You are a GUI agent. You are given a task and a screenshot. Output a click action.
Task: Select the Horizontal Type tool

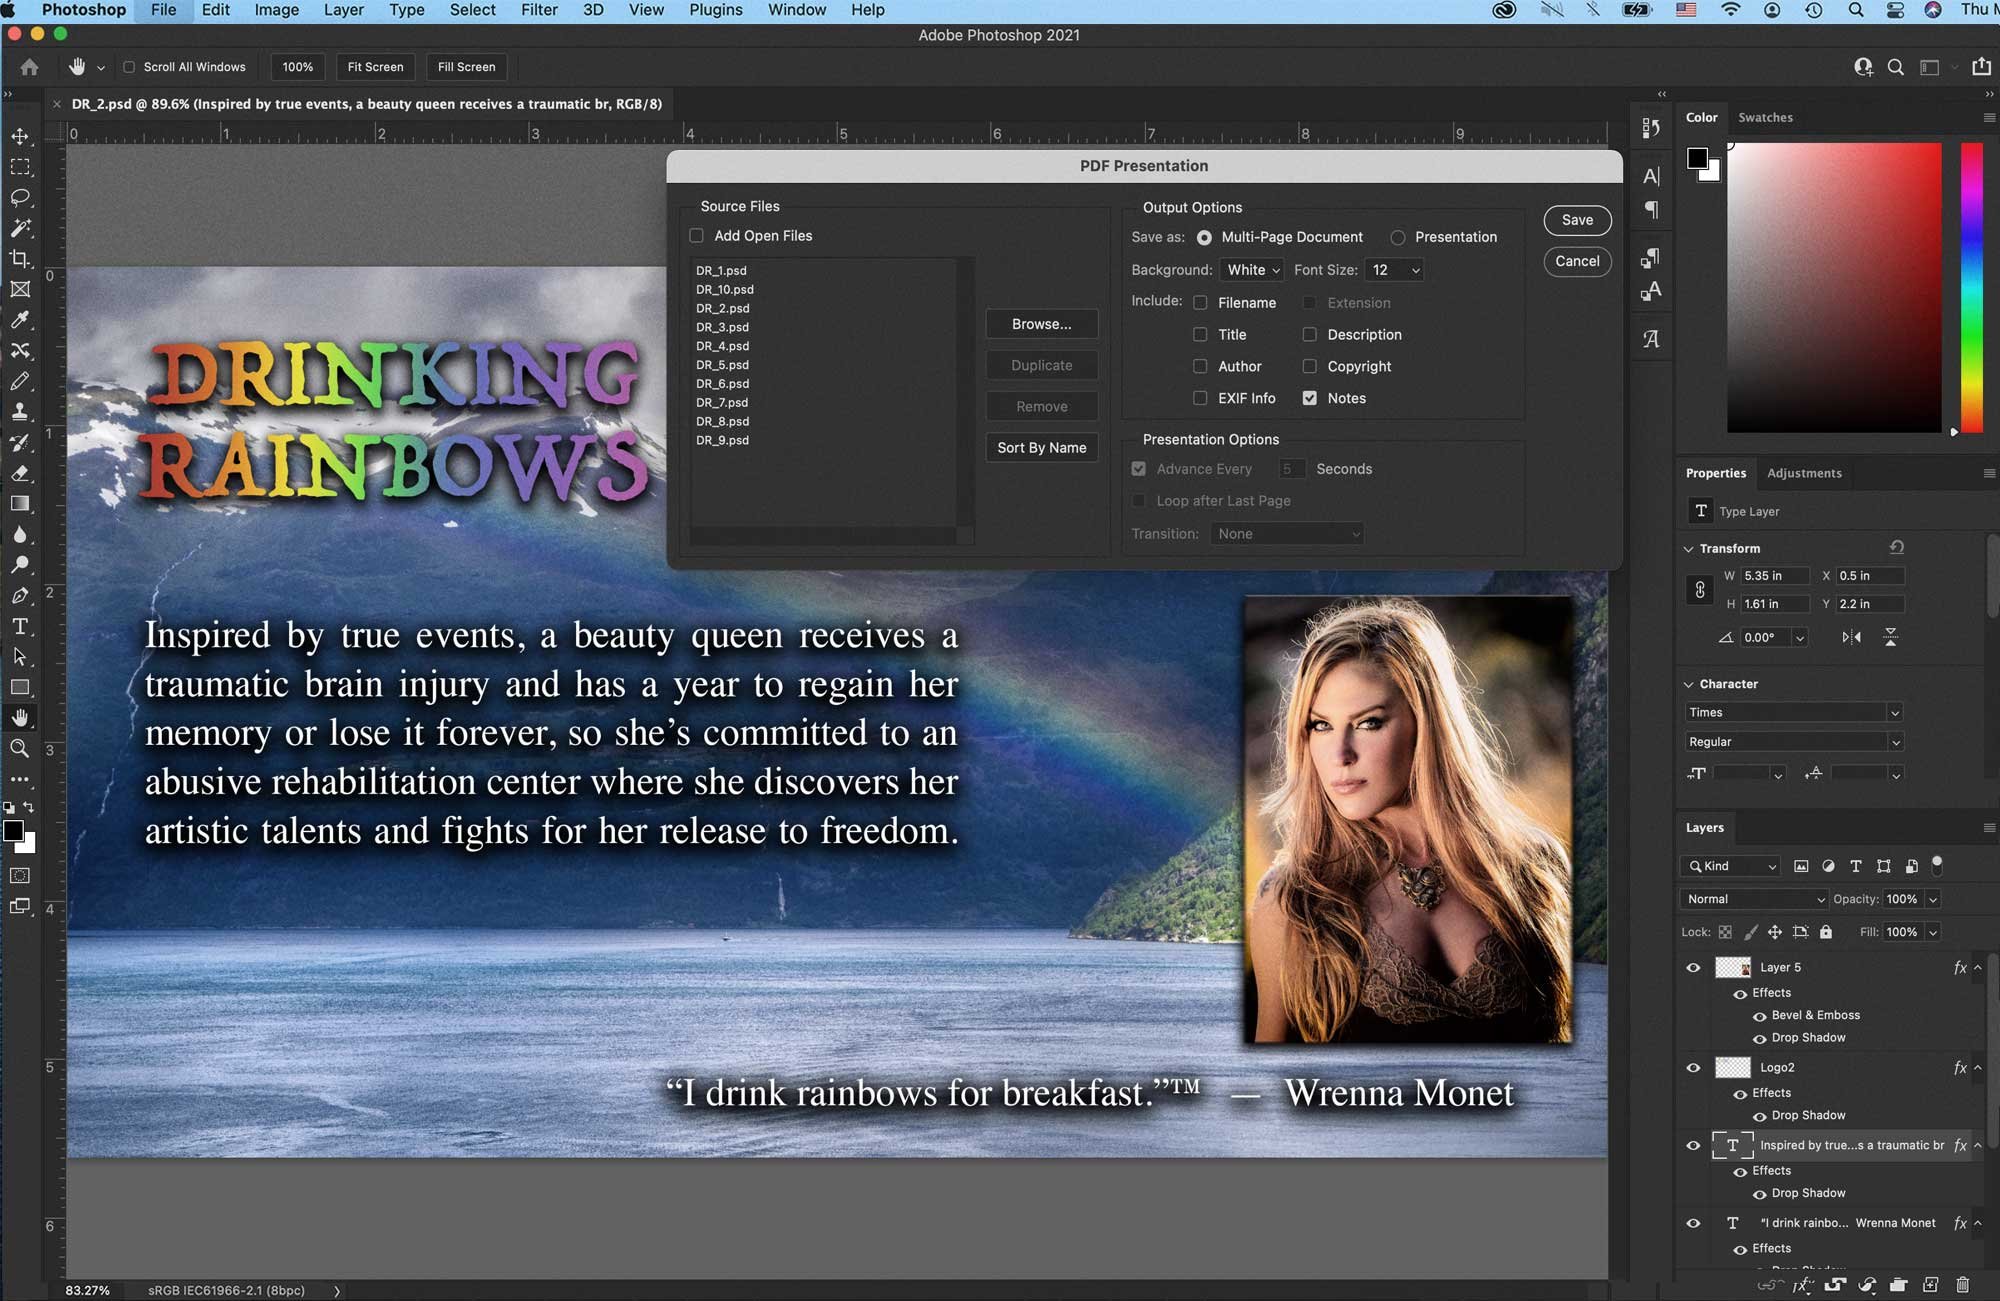pyautogui.click(x=20, y=626)
